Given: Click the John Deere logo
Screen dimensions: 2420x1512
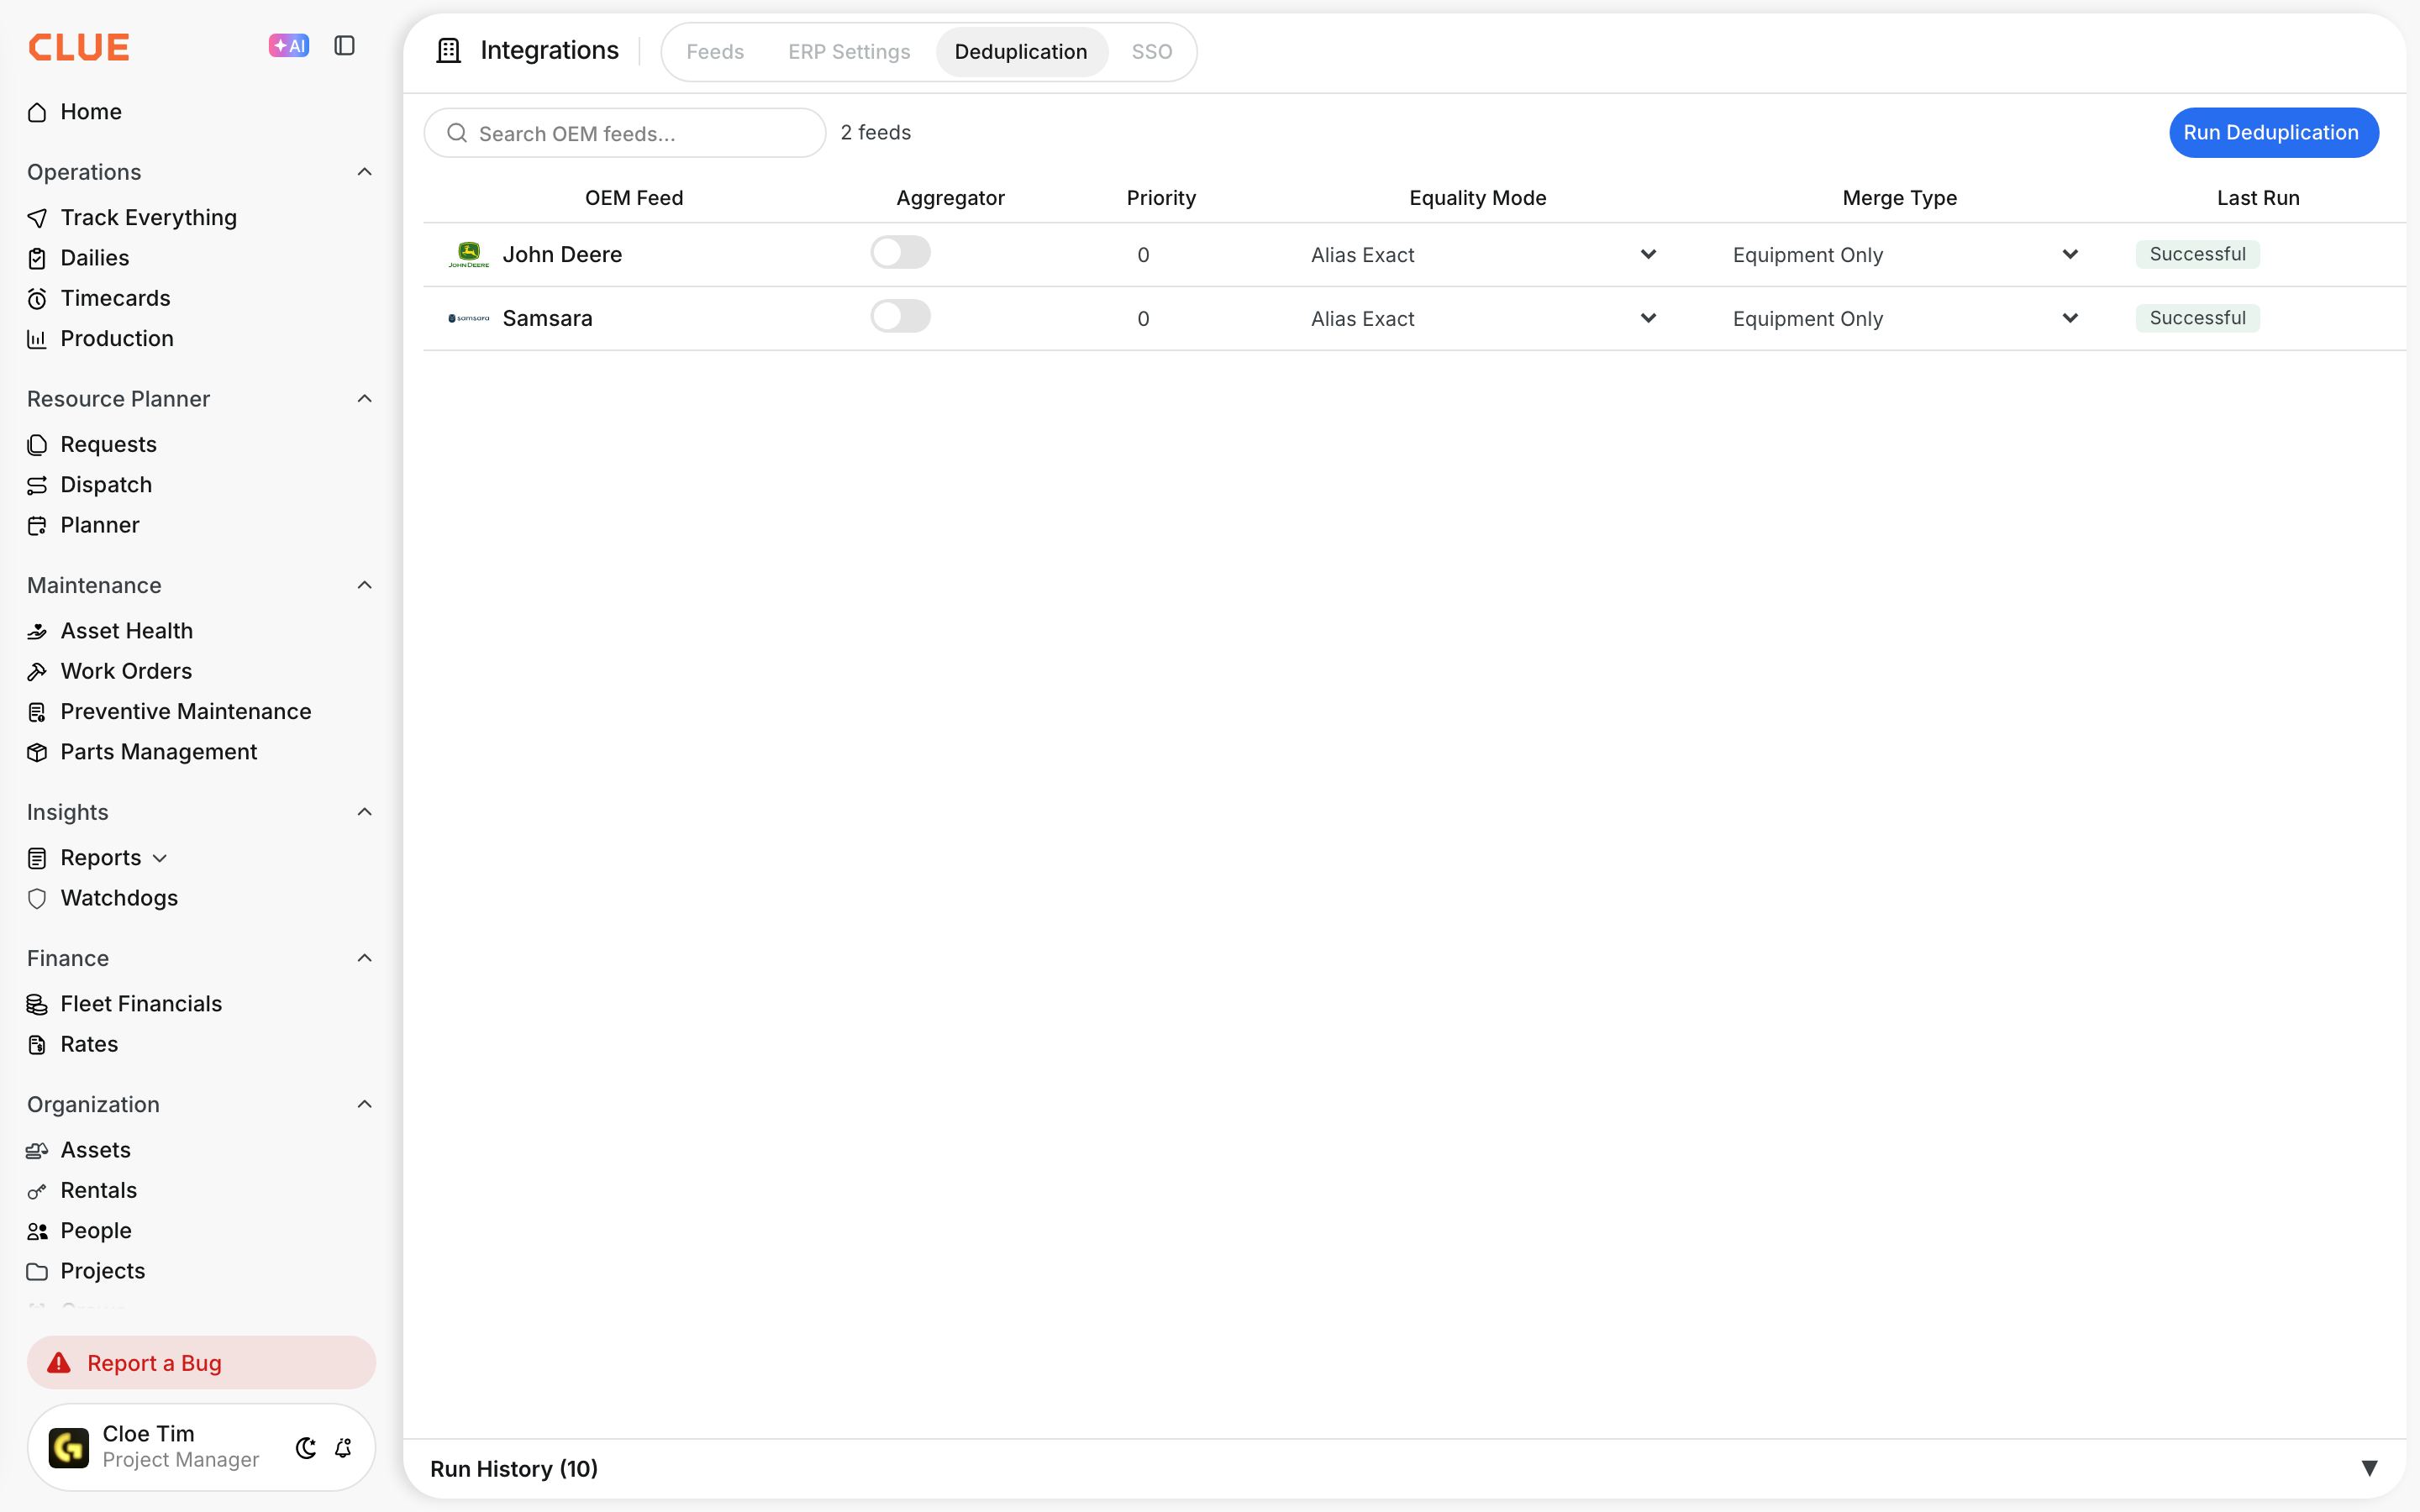Looking at the screenshot, I should [x=469, y=255].
